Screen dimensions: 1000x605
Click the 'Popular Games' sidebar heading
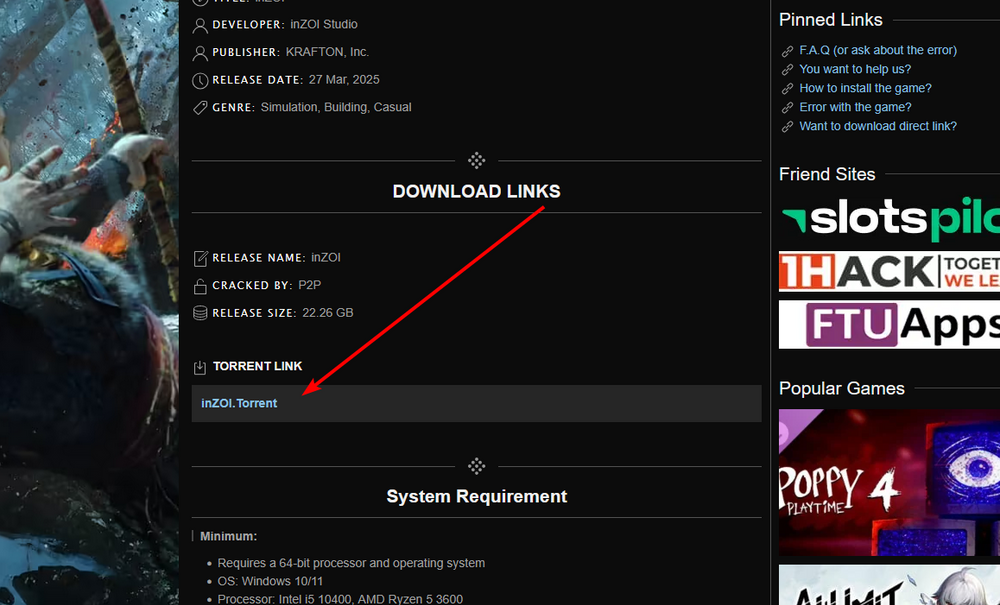[x=842, y=388]
